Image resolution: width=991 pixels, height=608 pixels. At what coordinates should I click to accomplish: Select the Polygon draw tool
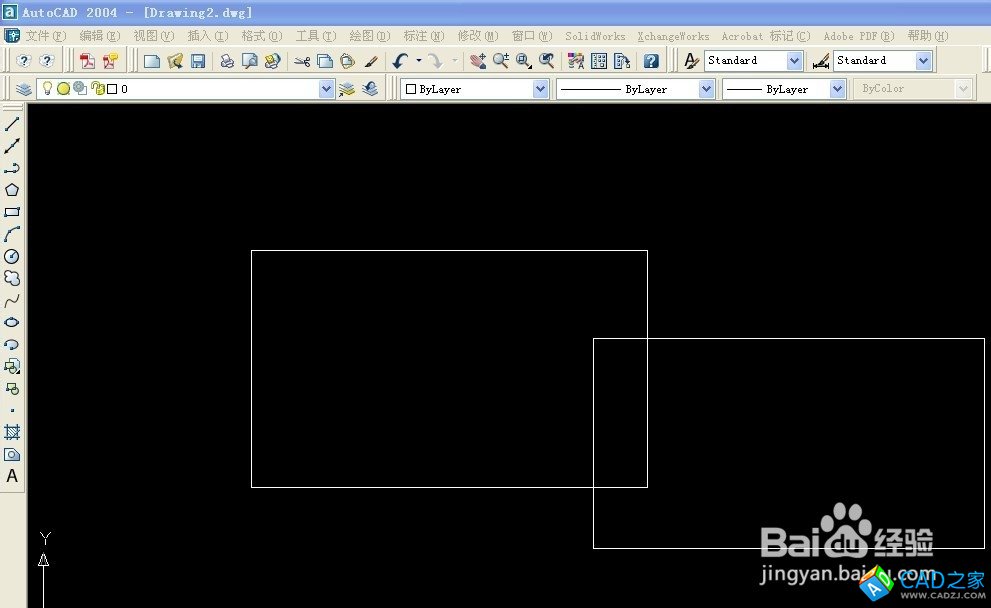(12, 190)
